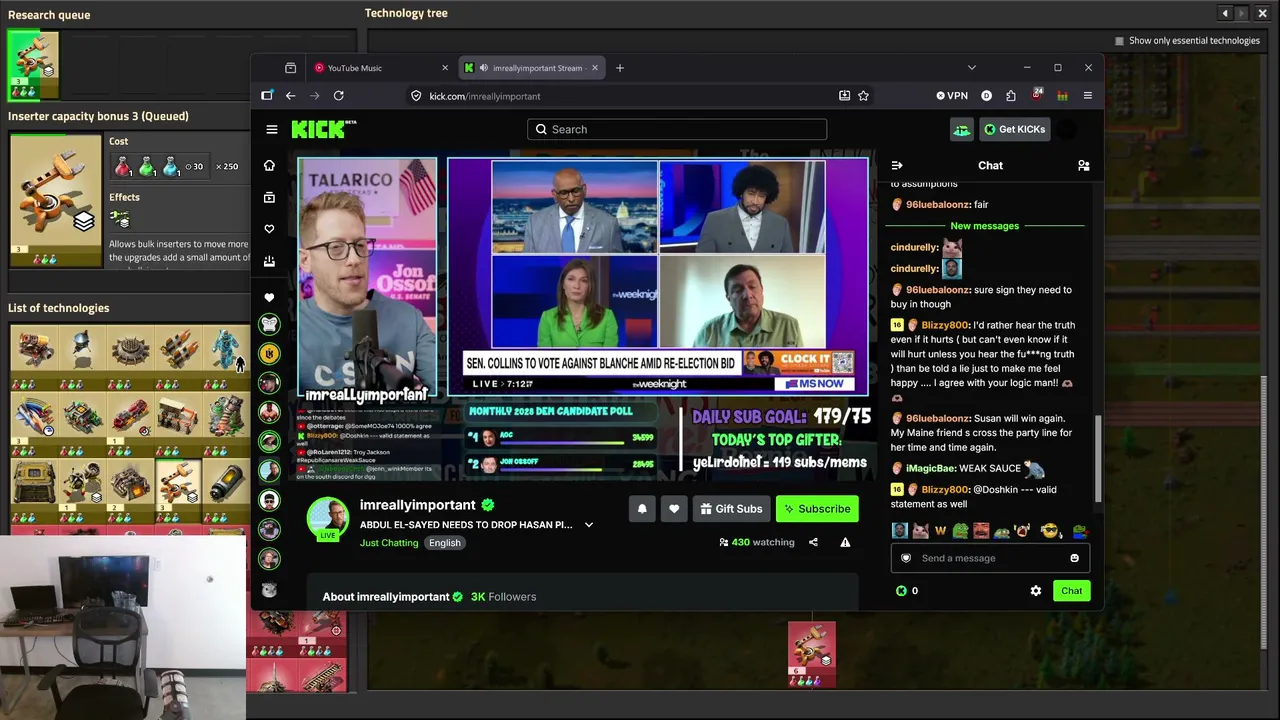Click the Subscribe button
The height and width of the screenshot is (720, 1280).
point(817,509)
